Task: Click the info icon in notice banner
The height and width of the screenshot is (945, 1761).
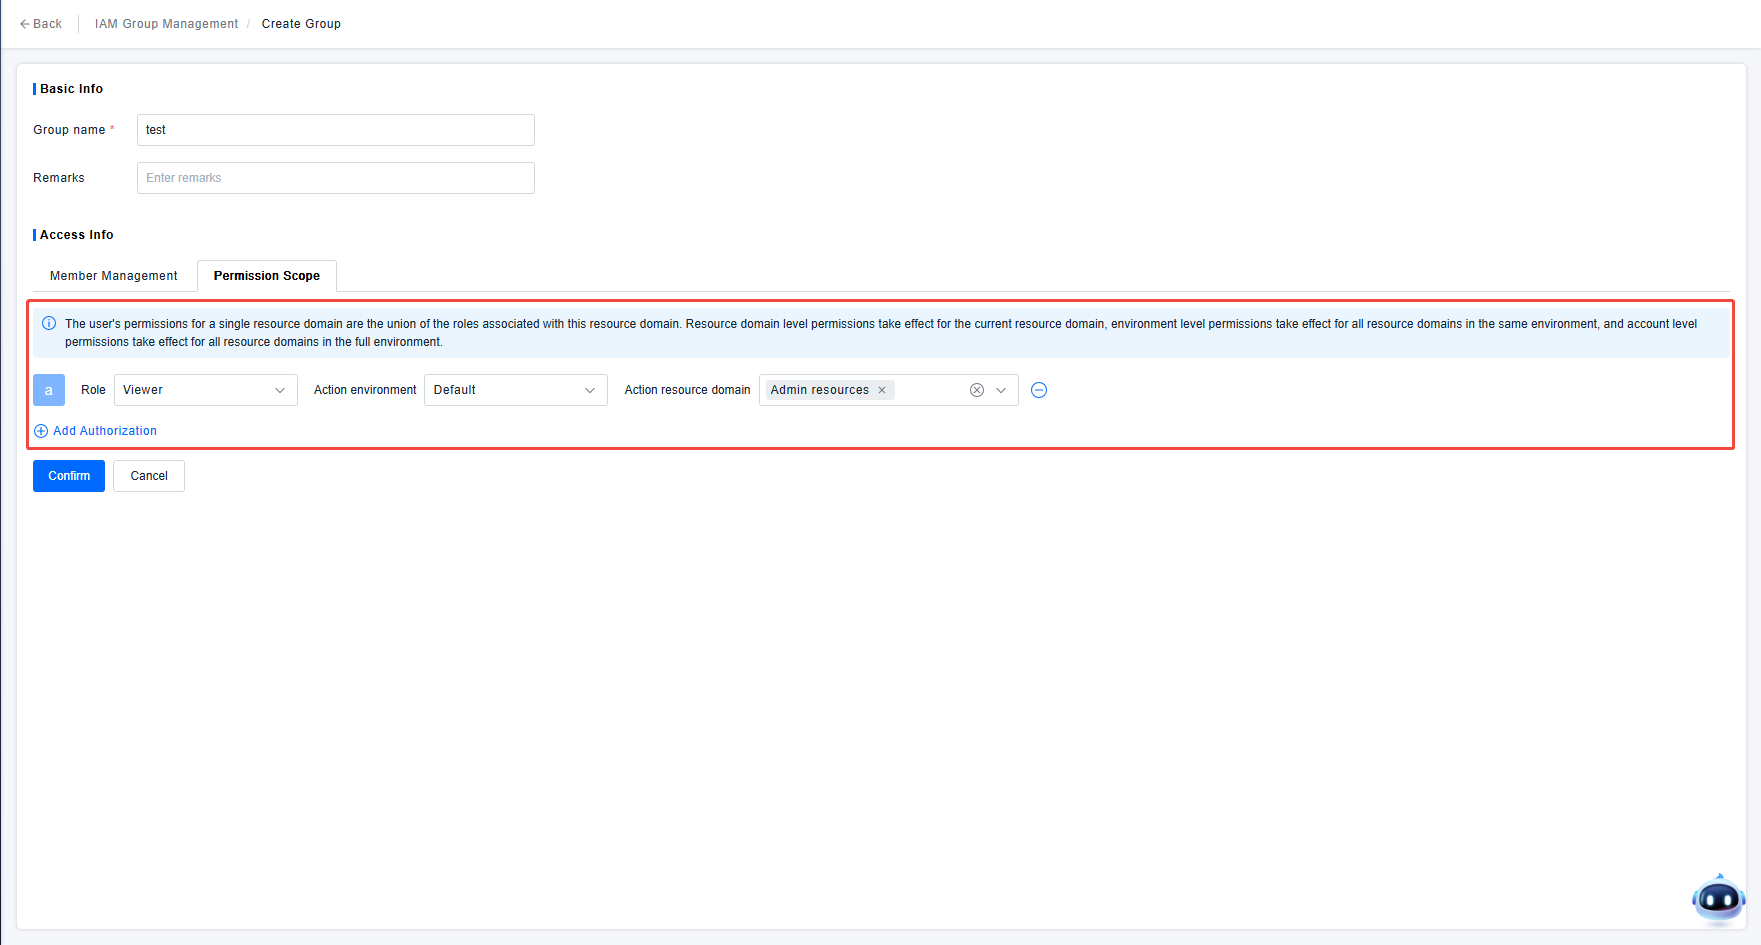Action: point(49,324)
